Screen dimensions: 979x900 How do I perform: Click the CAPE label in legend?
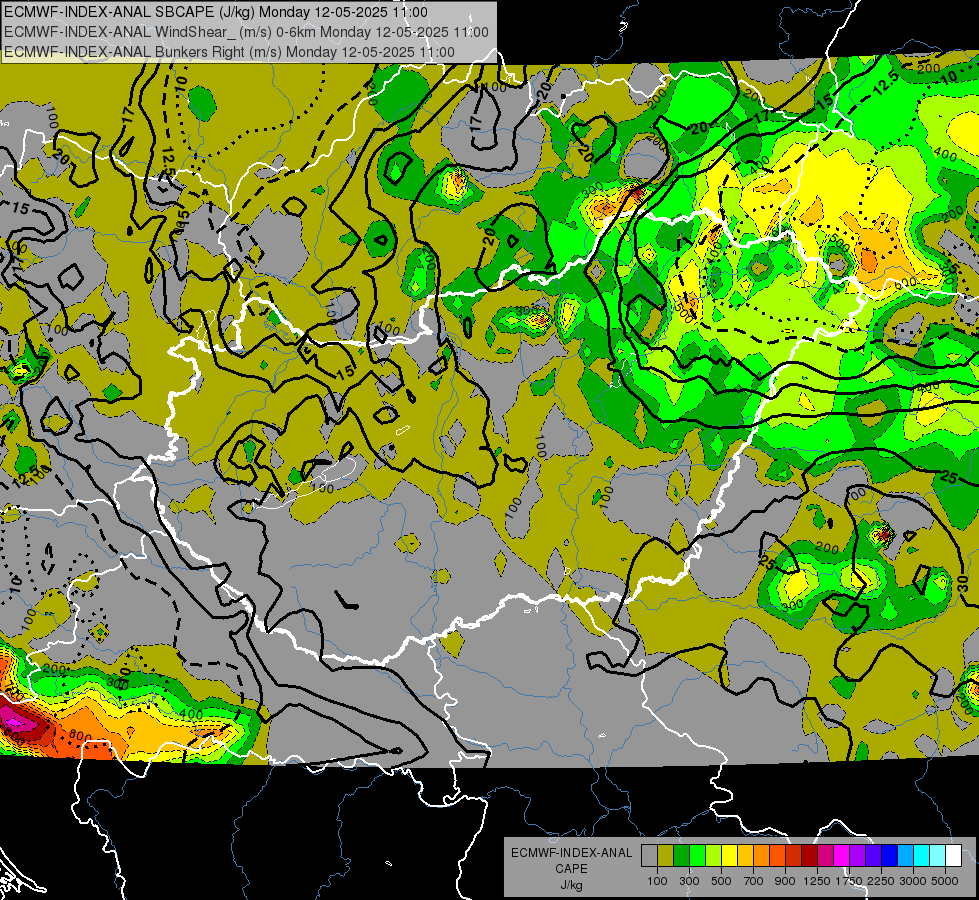(x=571, y=869)
